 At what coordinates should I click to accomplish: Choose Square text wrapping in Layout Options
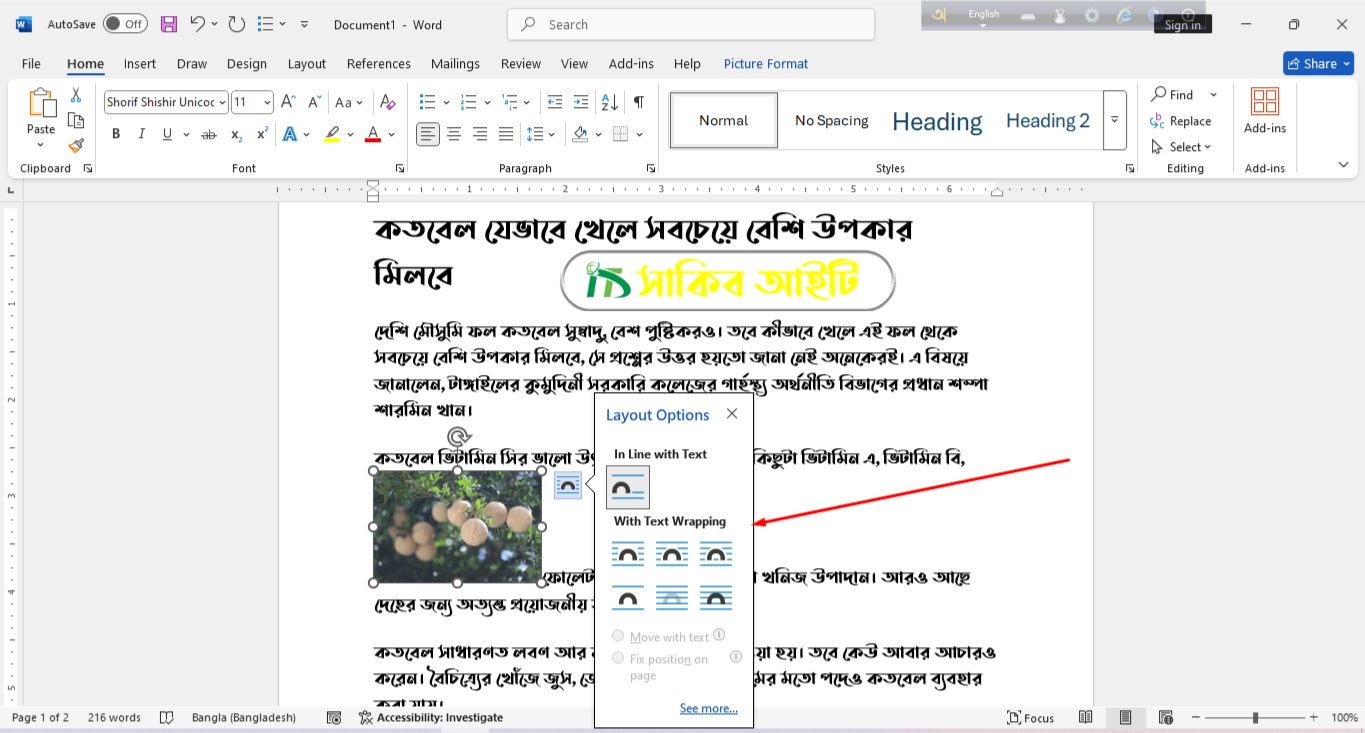(628, 553)
